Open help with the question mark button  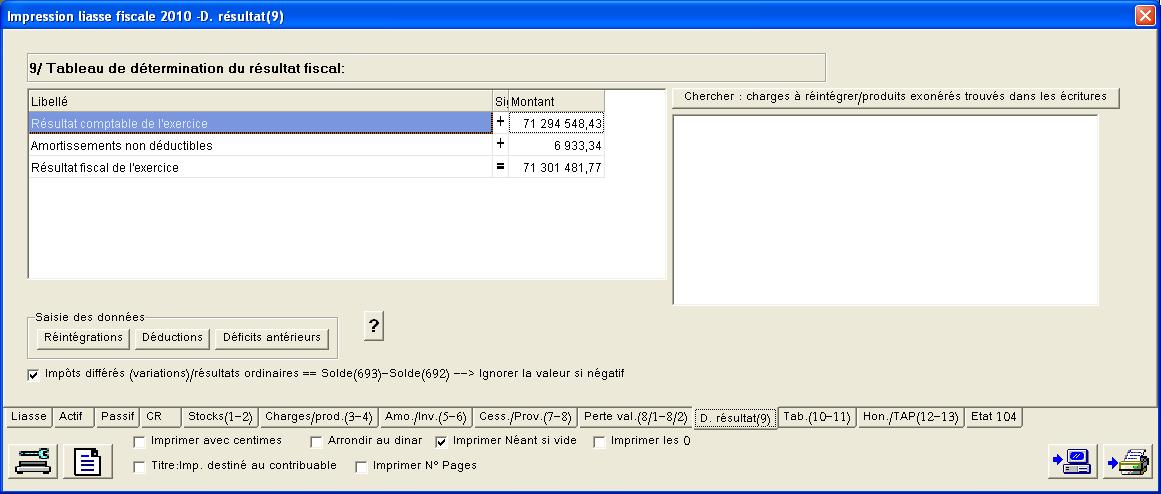coord(374,326)
